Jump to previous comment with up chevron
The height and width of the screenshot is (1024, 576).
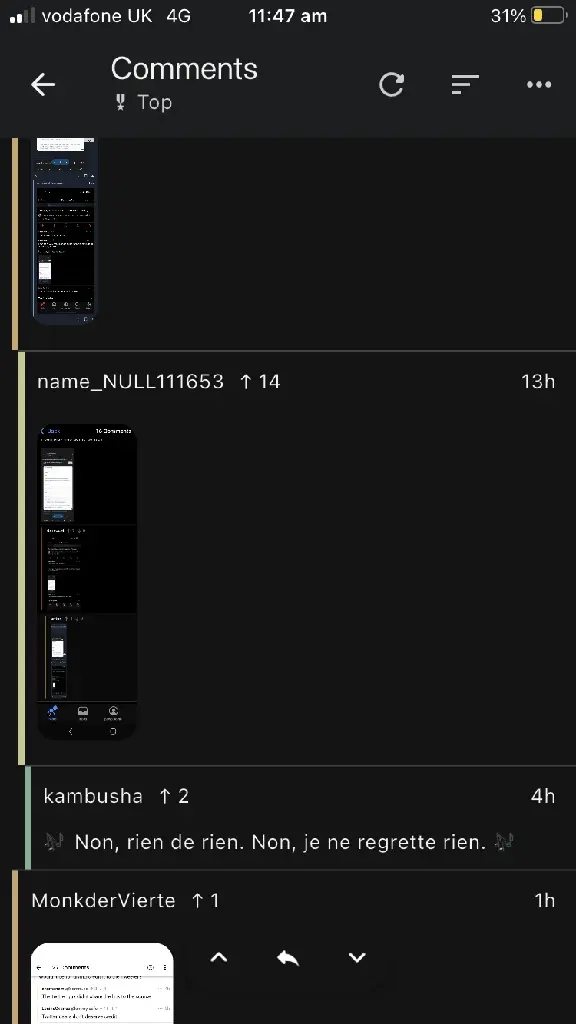click(x=219, y=957)
